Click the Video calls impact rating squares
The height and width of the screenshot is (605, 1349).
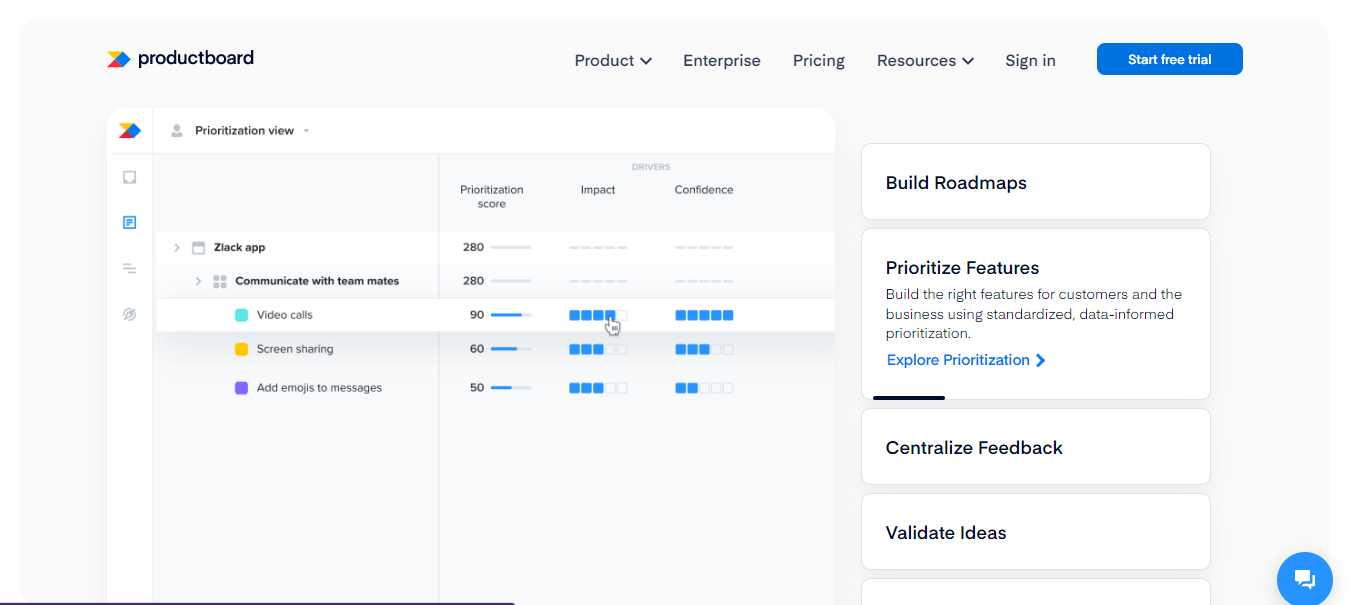tap(598, 315)
